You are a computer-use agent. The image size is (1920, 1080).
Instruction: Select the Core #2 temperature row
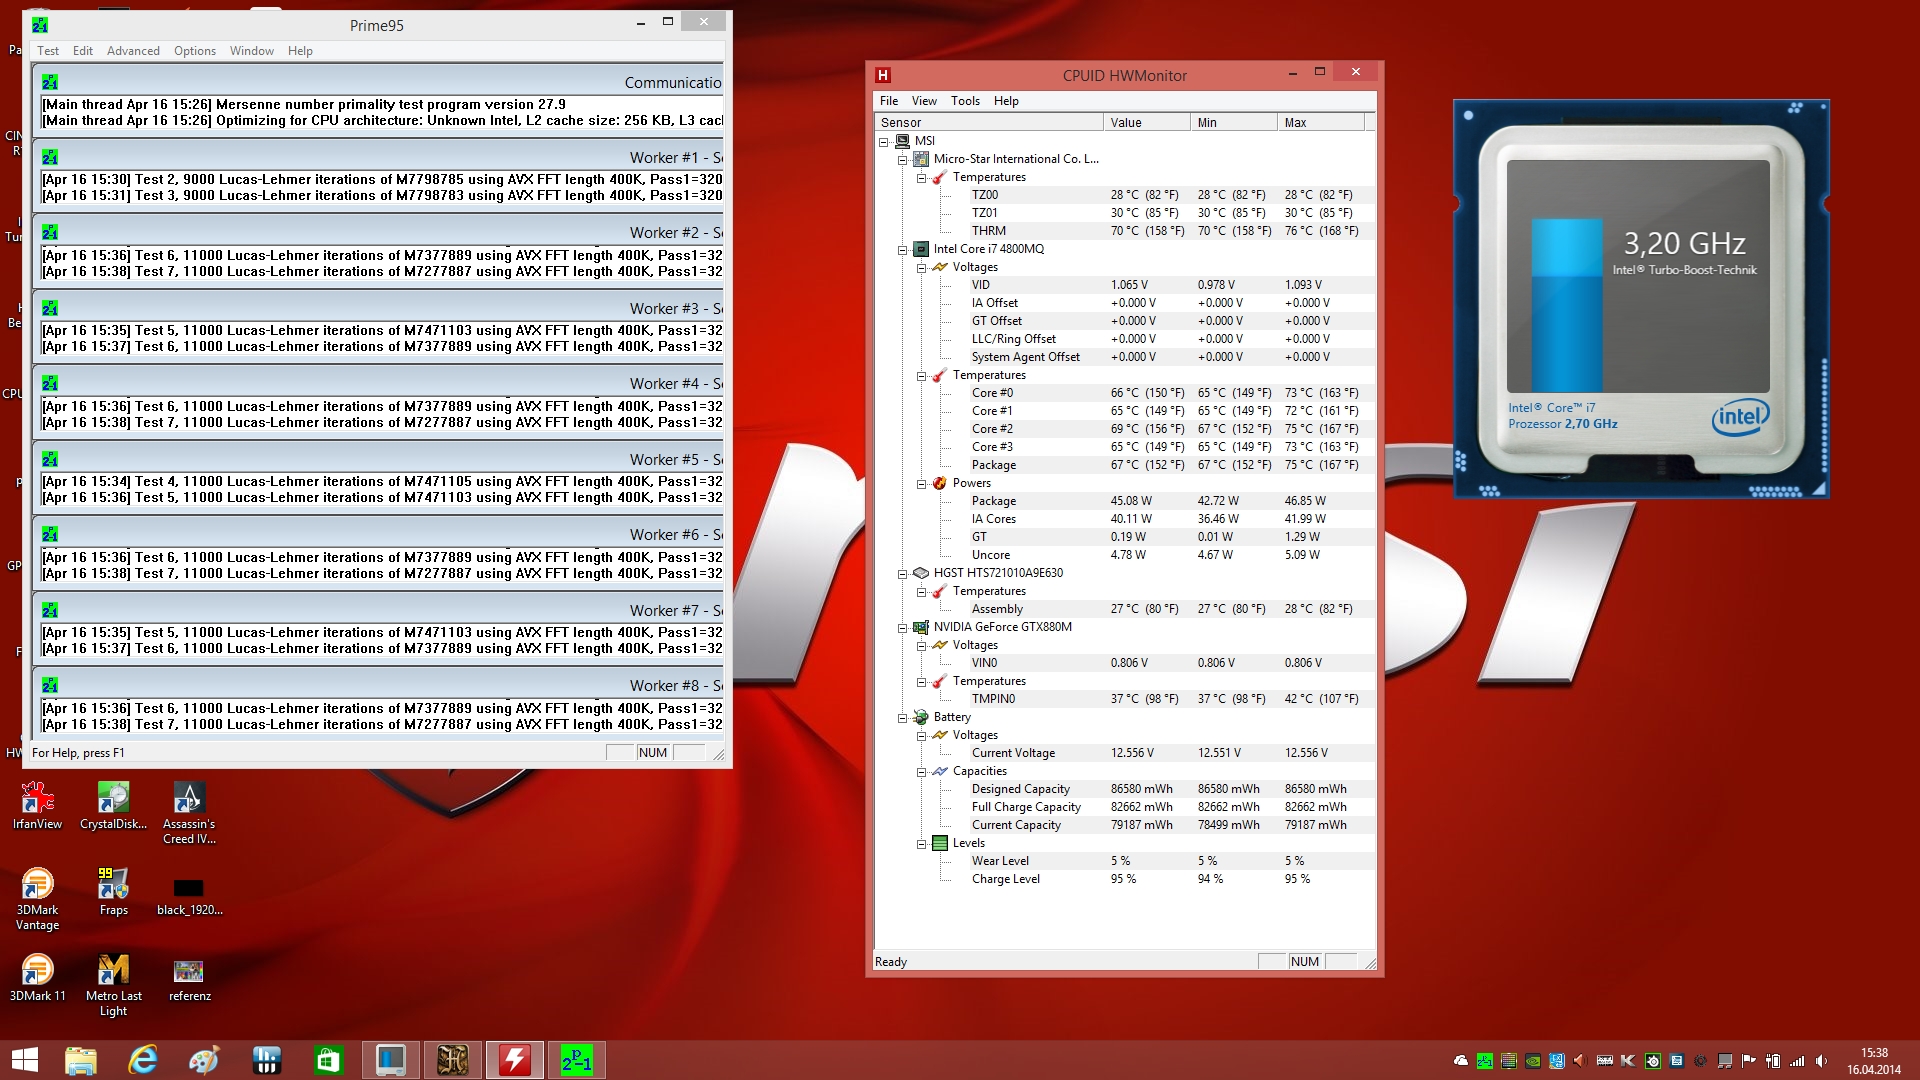[x=992, y=429]
